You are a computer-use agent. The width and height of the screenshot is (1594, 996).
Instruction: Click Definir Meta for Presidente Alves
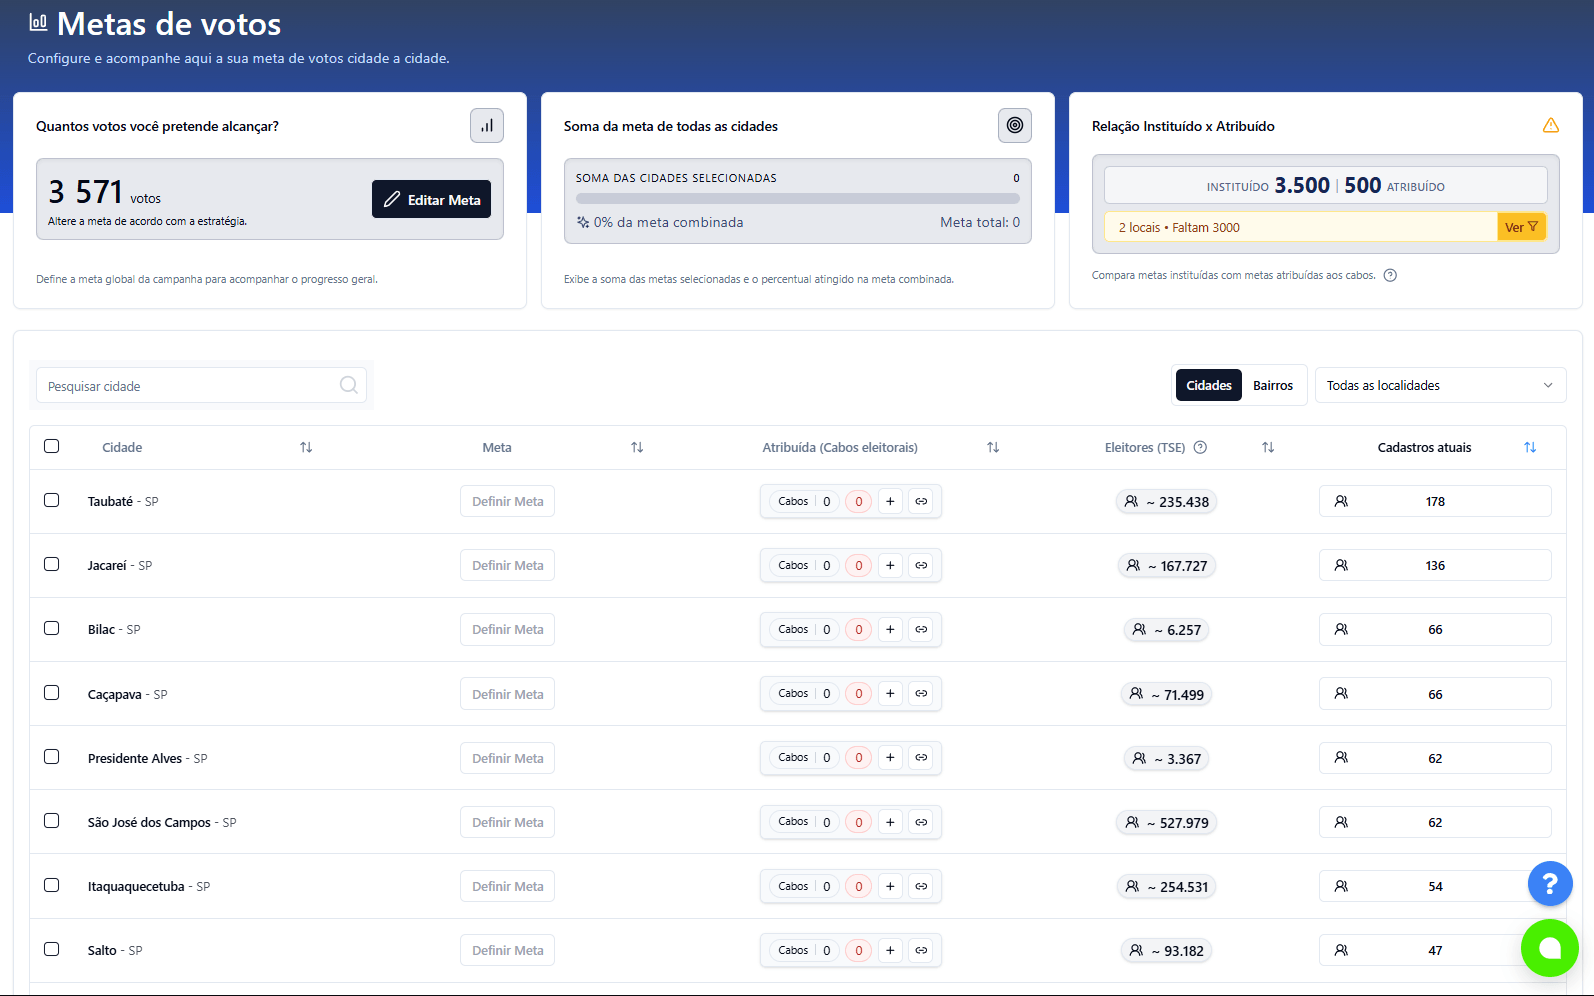[507, 758]
